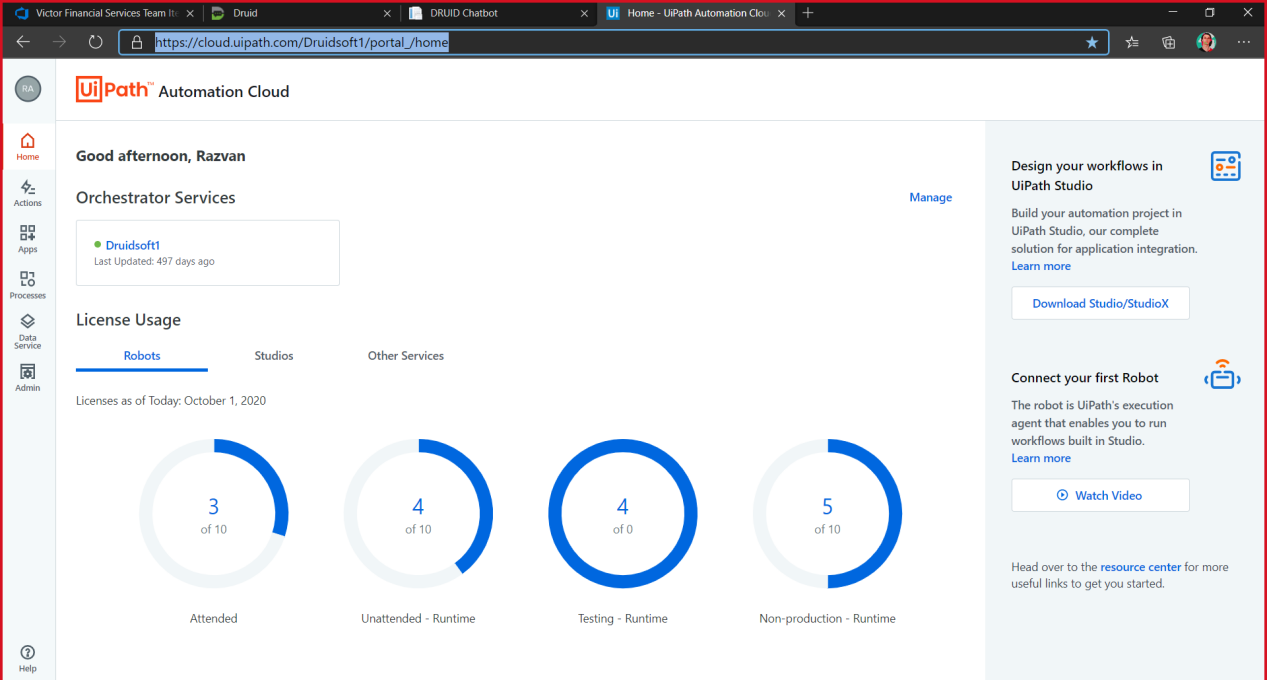This screenshot has height=680, width=1267.
Task: Click the UiPath logo
Action: (115, 90)
